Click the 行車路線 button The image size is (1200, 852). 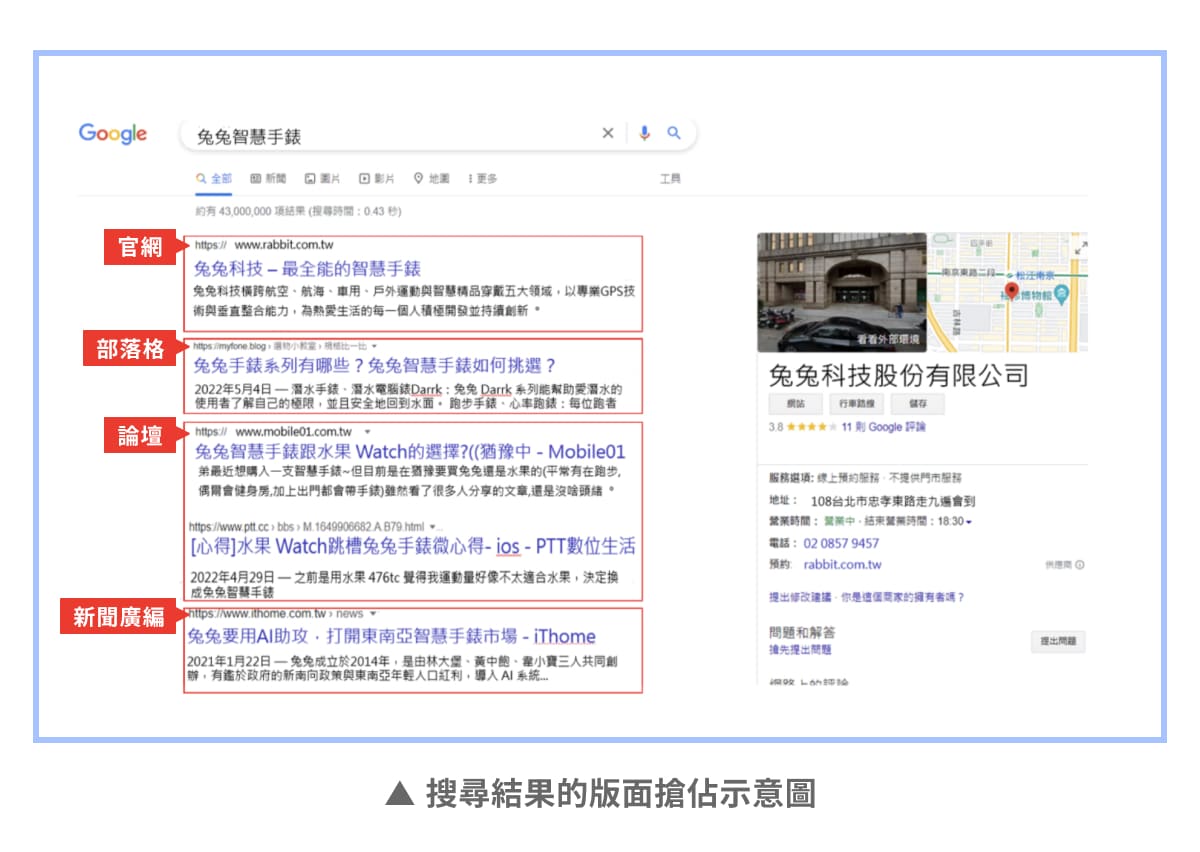click(856, 404)
